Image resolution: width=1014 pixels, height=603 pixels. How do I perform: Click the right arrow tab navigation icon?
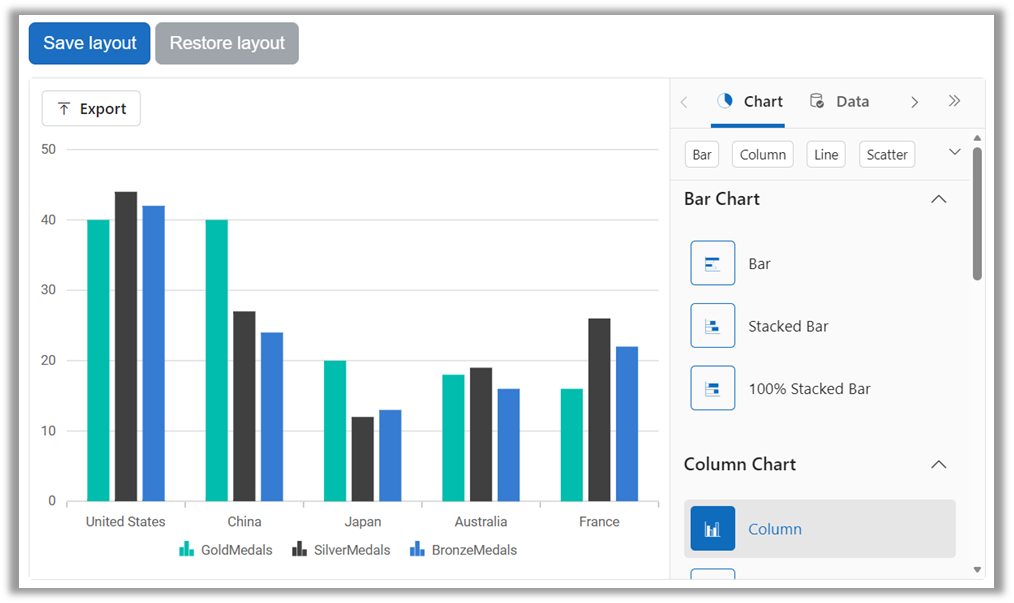[x=914, y=102]
